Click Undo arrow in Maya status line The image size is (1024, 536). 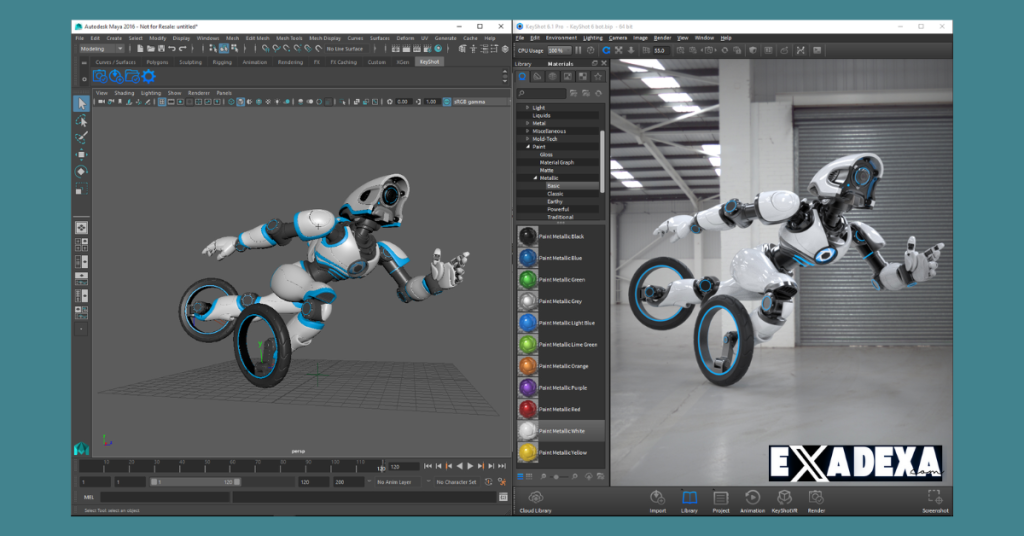pyautogui.click(x=172, y=49)
